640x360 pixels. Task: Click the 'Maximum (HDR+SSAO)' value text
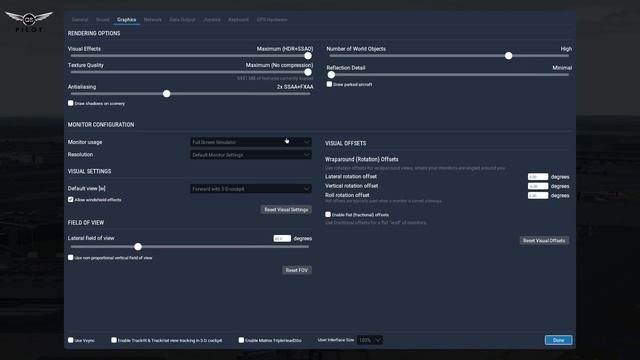(x=285, y=49)
